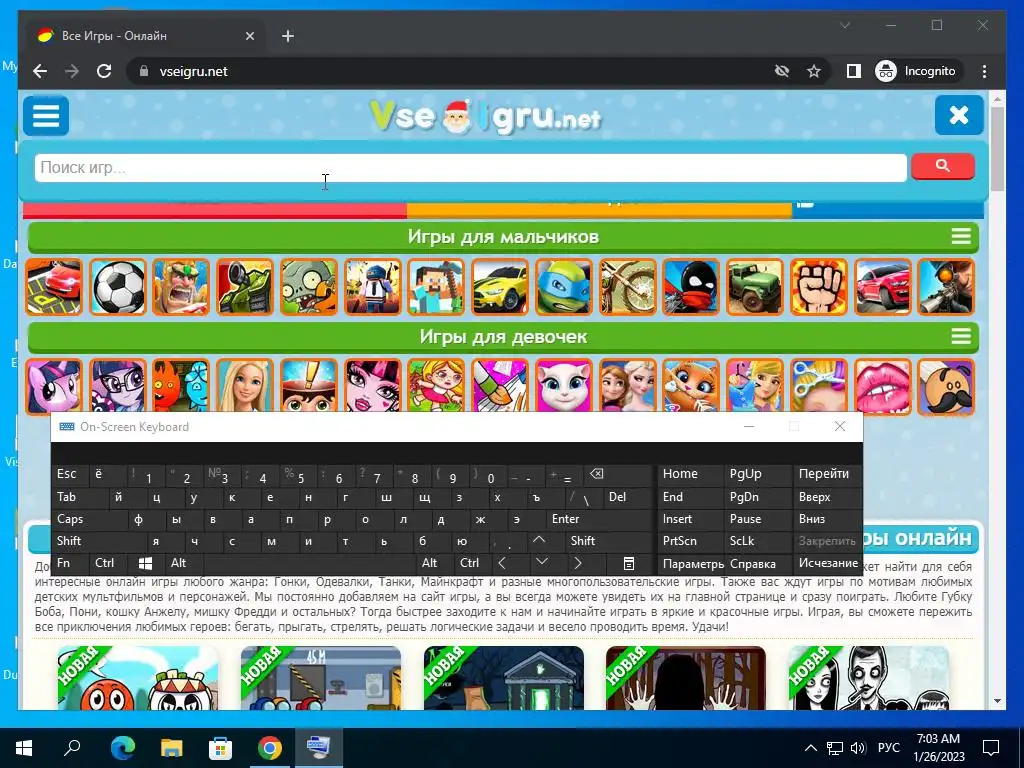The width and height of the screenshot is (1024, 768).
Task: Click Исчезание key on On-Screen Keyboard
Action: (827, 563)
